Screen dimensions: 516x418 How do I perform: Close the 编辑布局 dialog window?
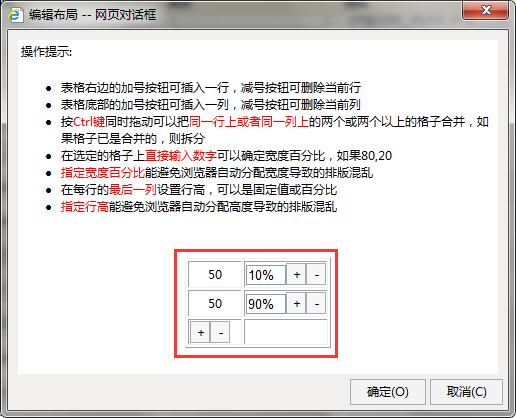pyautogui.click(x=485, y=10)
